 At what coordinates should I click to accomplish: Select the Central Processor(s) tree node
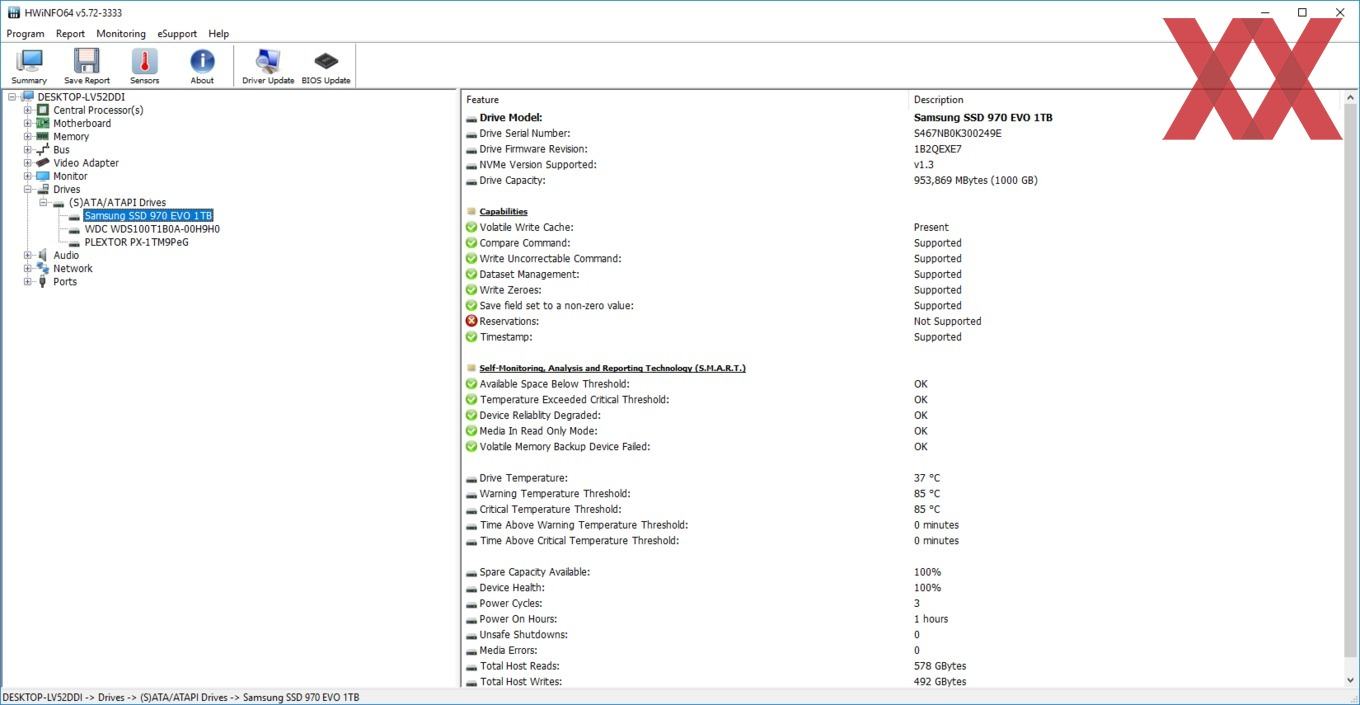[x=98, y=110]
